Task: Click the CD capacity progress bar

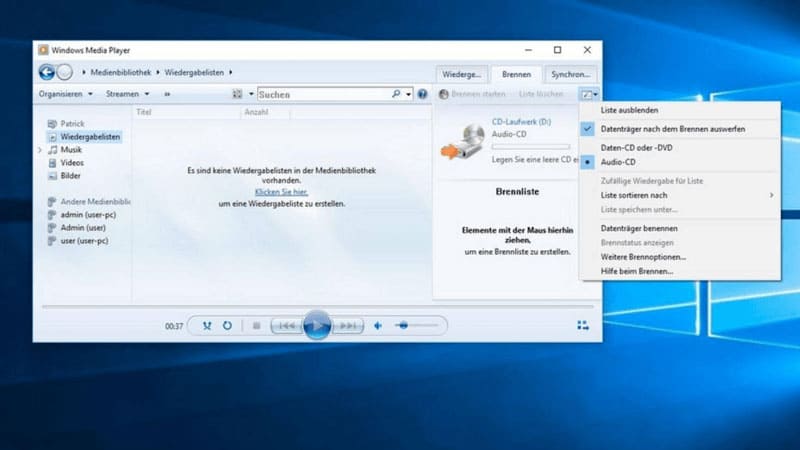Action: [531, 147]
